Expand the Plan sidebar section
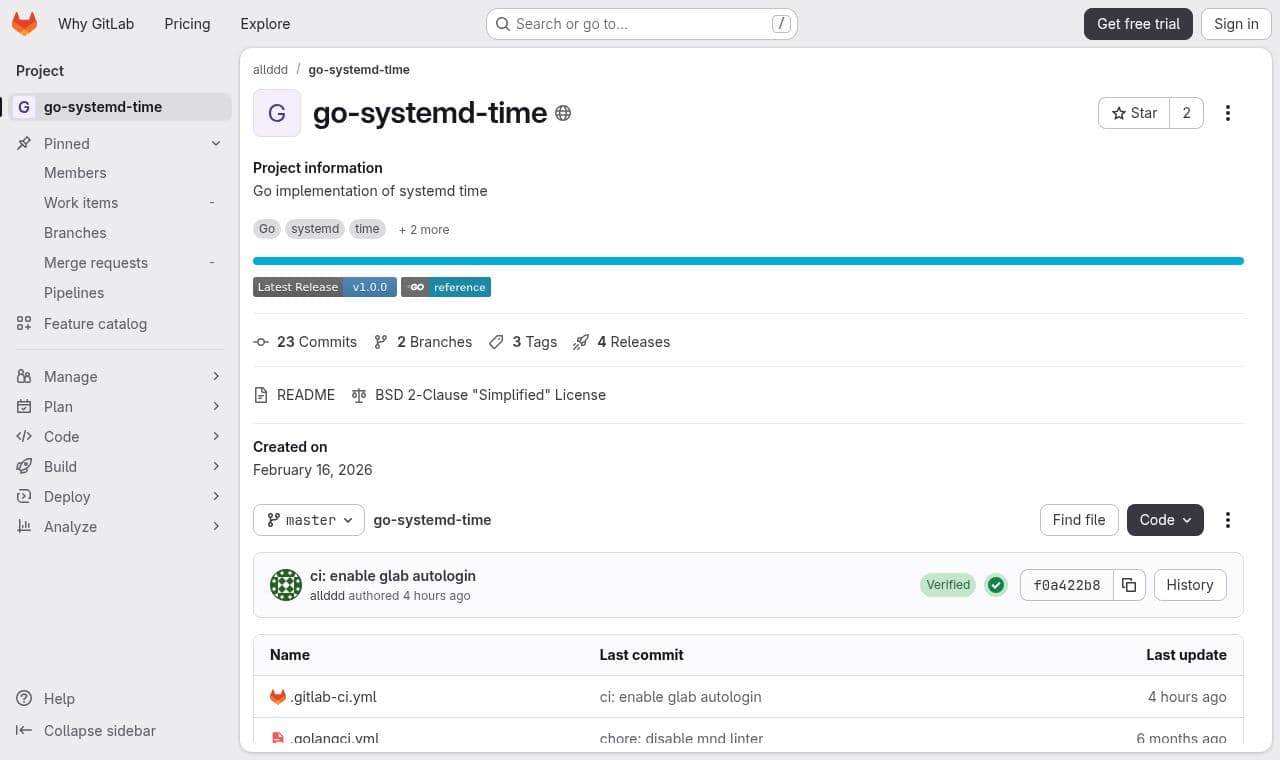Viewport: 1280px width, 760px height. tap(120, 407)
